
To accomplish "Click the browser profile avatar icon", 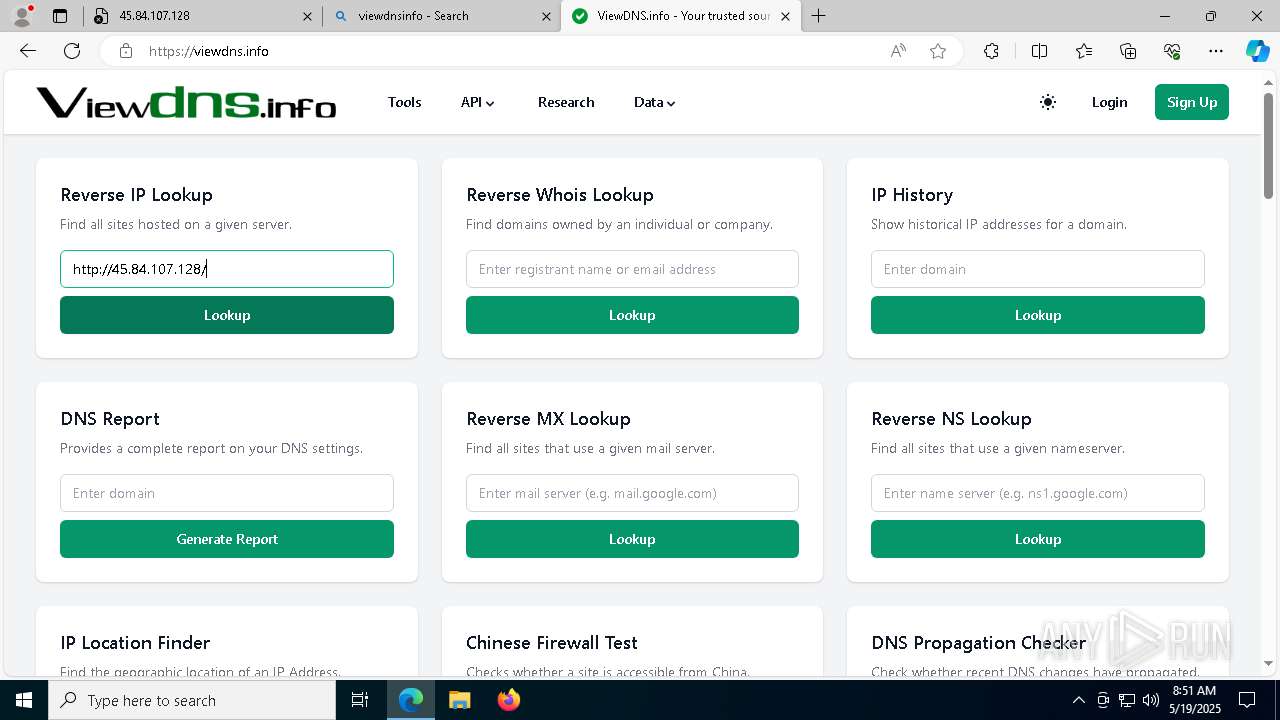I will tap(21, 15).
